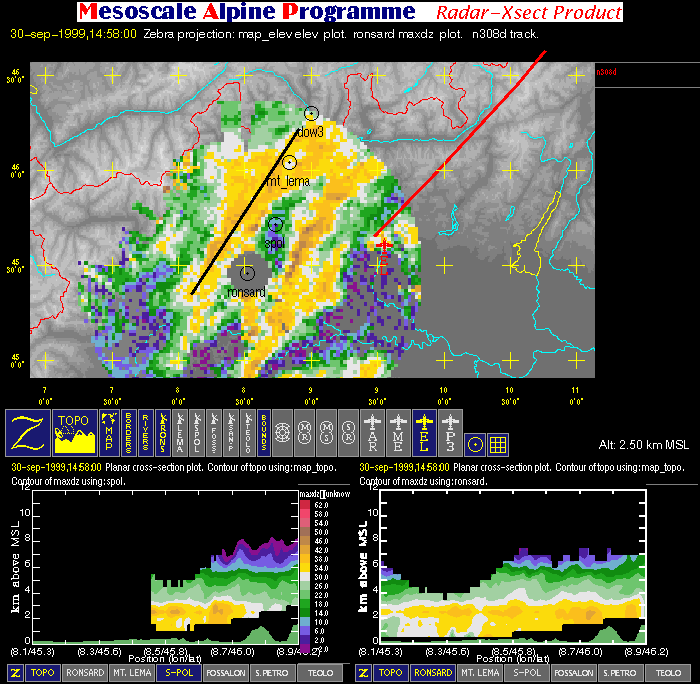Click the AR aircraft track icon
The width and height of the screenshot is (700, 684).
tap(374, 428)
